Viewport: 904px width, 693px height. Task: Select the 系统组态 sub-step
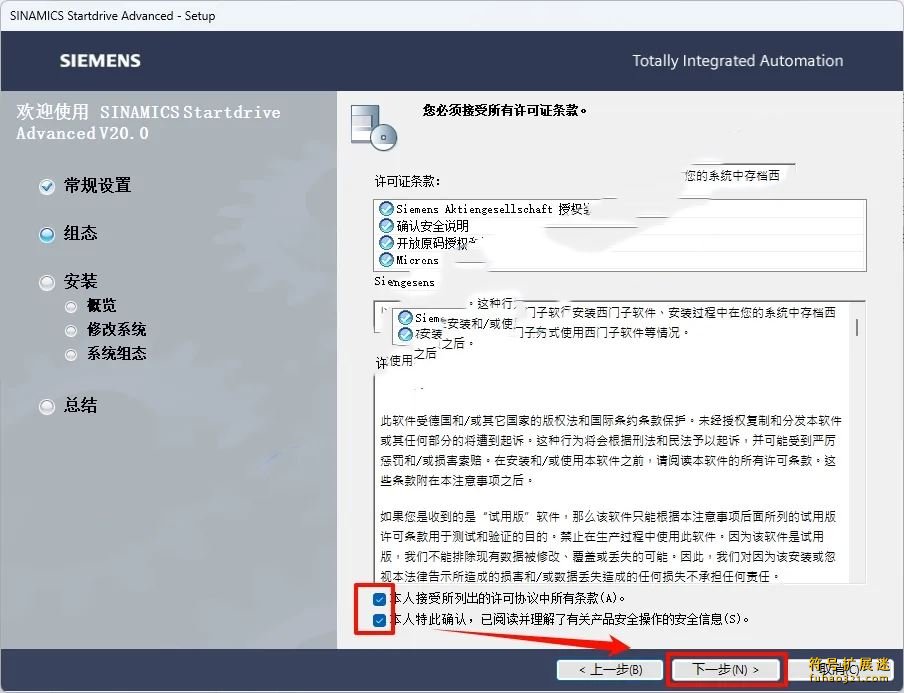pyautogui.click(x=116, y=353)
